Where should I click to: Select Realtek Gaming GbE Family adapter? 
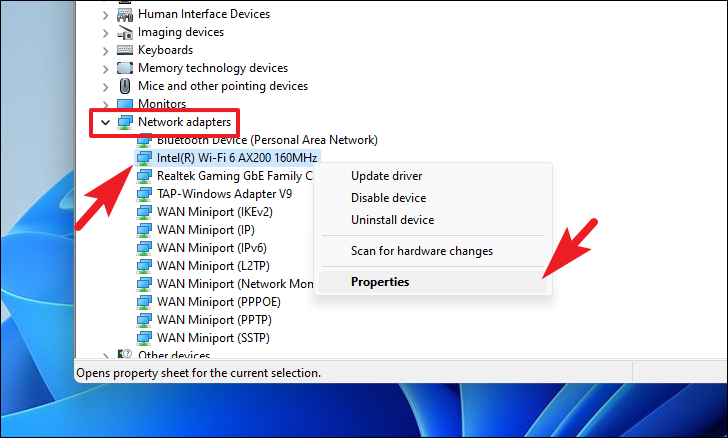pyautogui.click(x=234, y=176)
